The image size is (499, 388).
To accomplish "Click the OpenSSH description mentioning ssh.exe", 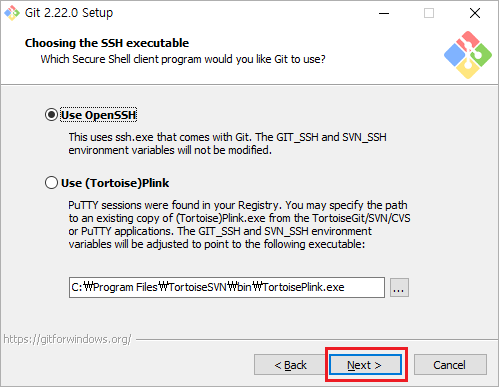I will click(x=227, y=144).
